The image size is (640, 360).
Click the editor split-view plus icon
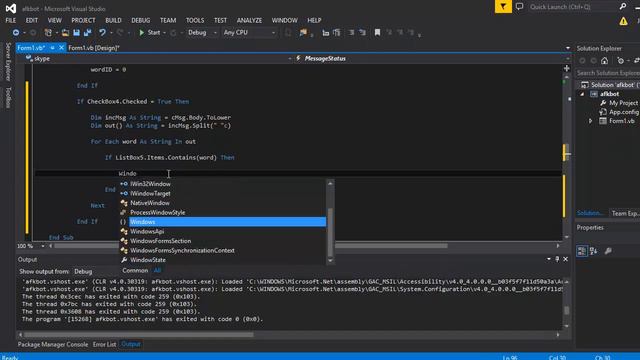coord(567,68)
